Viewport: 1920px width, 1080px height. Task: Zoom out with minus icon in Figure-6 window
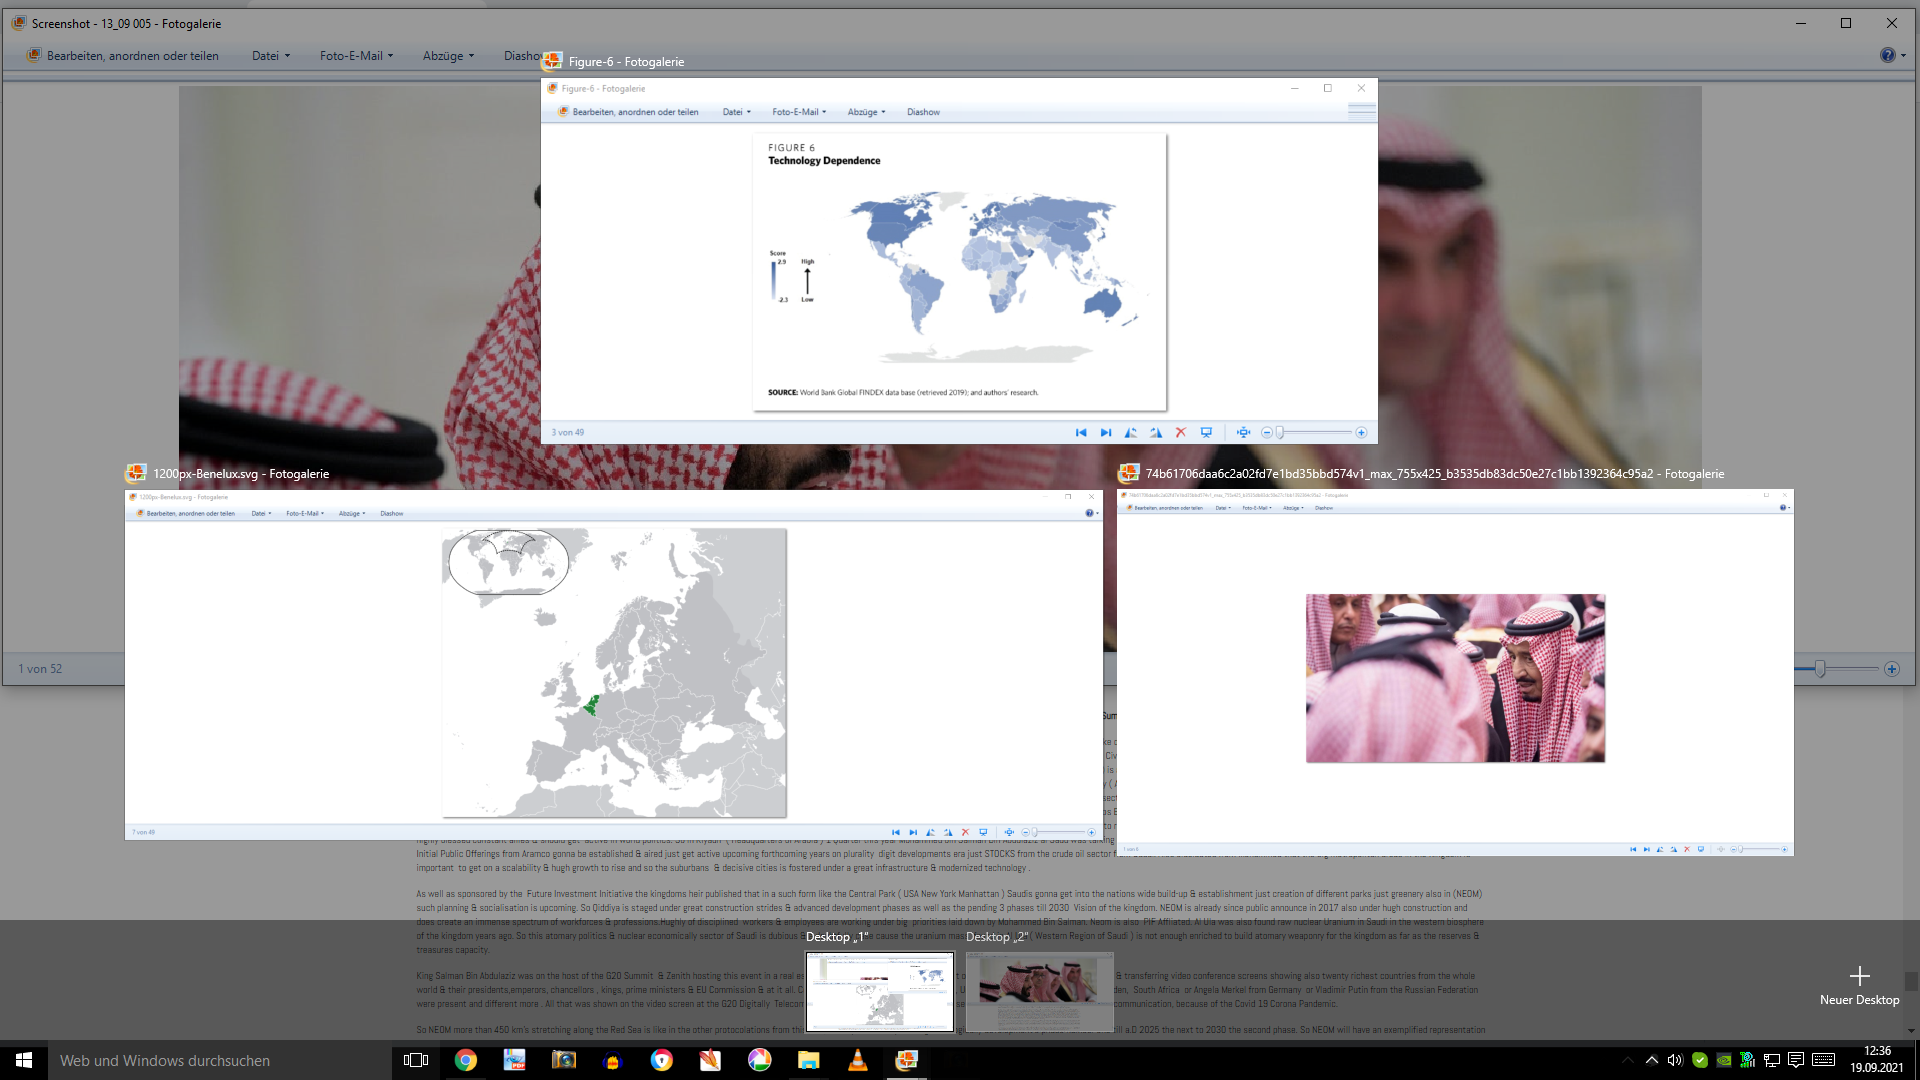[x=1267, y=433]
